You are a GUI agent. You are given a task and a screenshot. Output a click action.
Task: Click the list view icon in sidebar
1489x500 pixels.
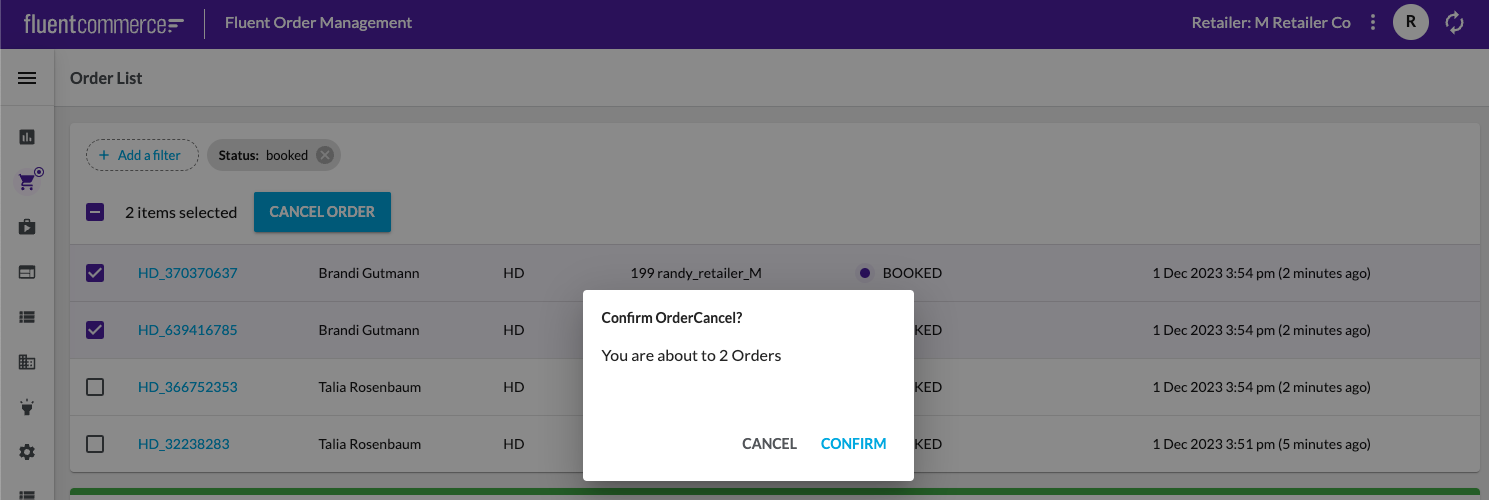point(27,317)
